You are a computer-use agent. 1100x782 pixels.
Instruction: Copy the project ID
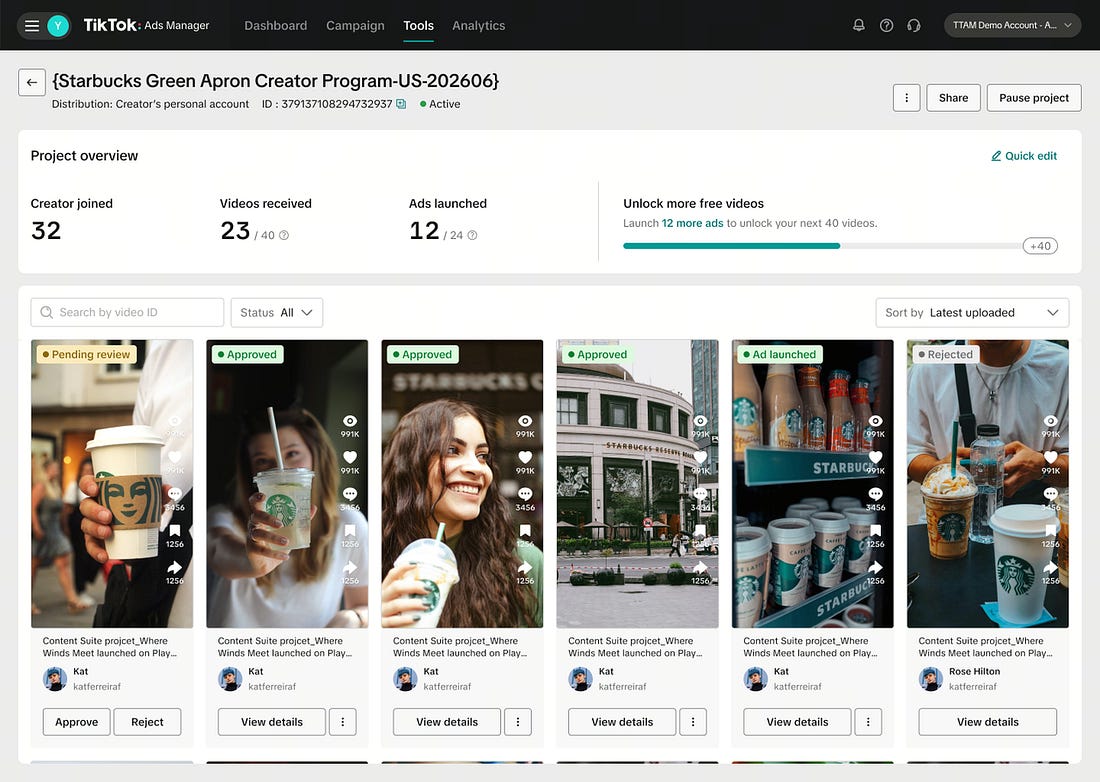pyautogui.click(x=401, y=104)
